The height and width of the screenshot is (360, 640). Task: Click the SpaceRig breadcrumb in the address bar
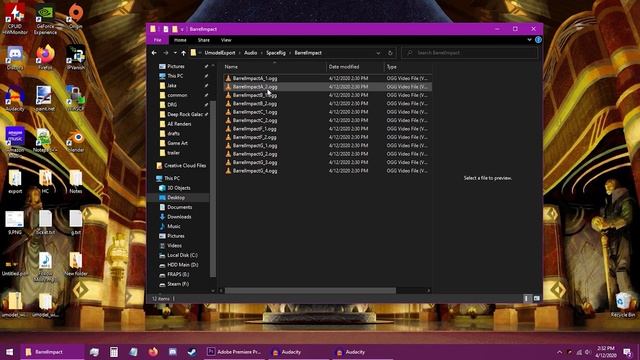(276, 53)
